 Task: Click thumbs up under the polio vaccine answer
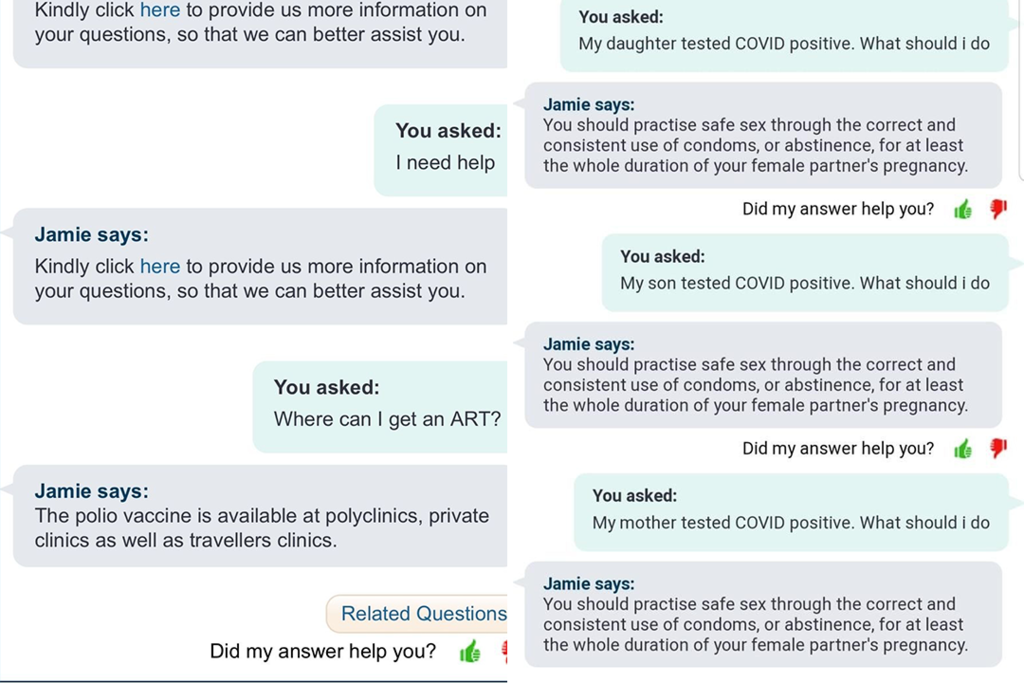[x=468, y=650]
